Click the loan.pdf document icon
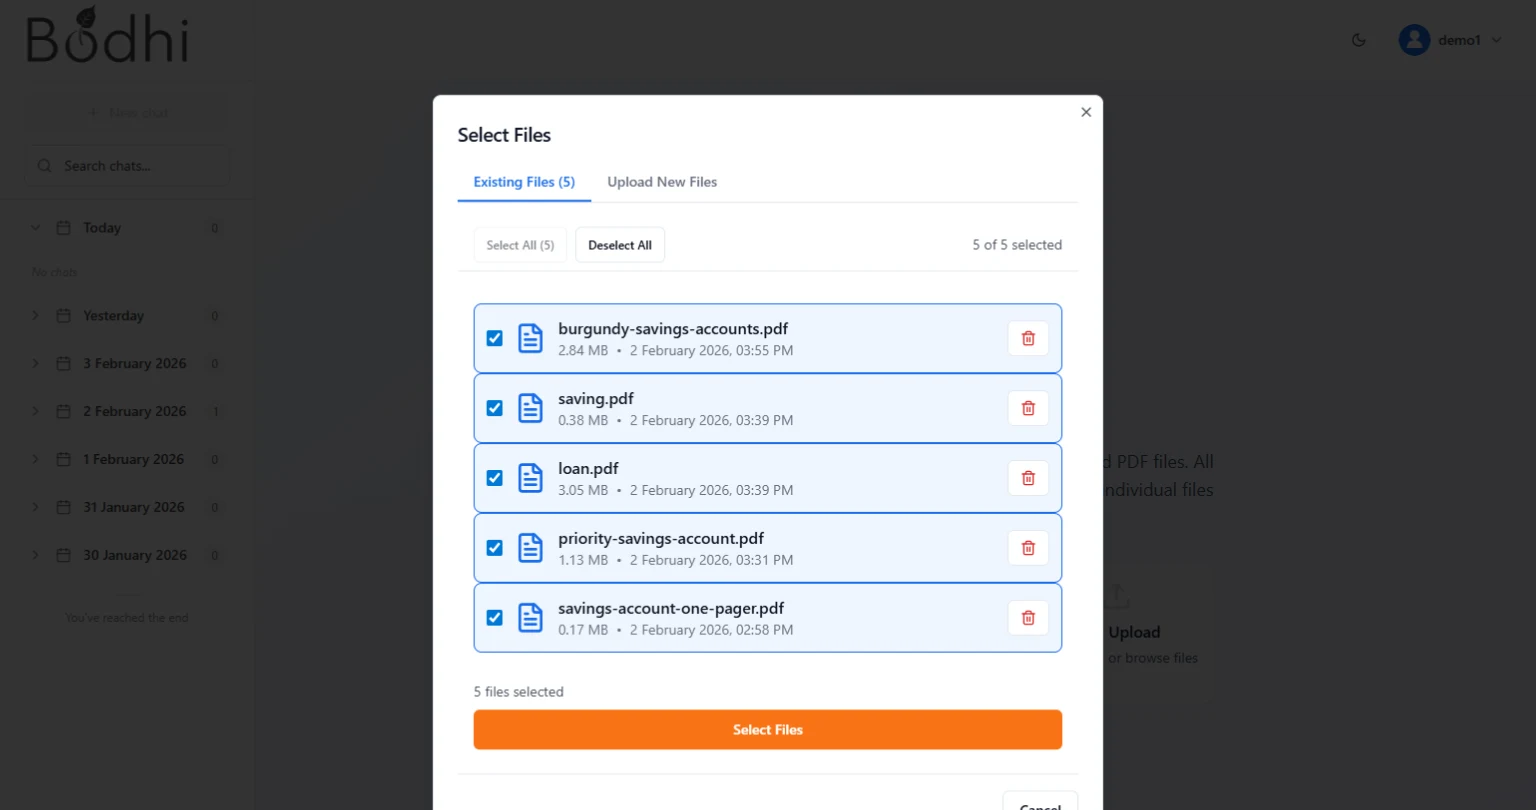The width and height of the screenshot is (1536, 810). click(x=530, y=478)
